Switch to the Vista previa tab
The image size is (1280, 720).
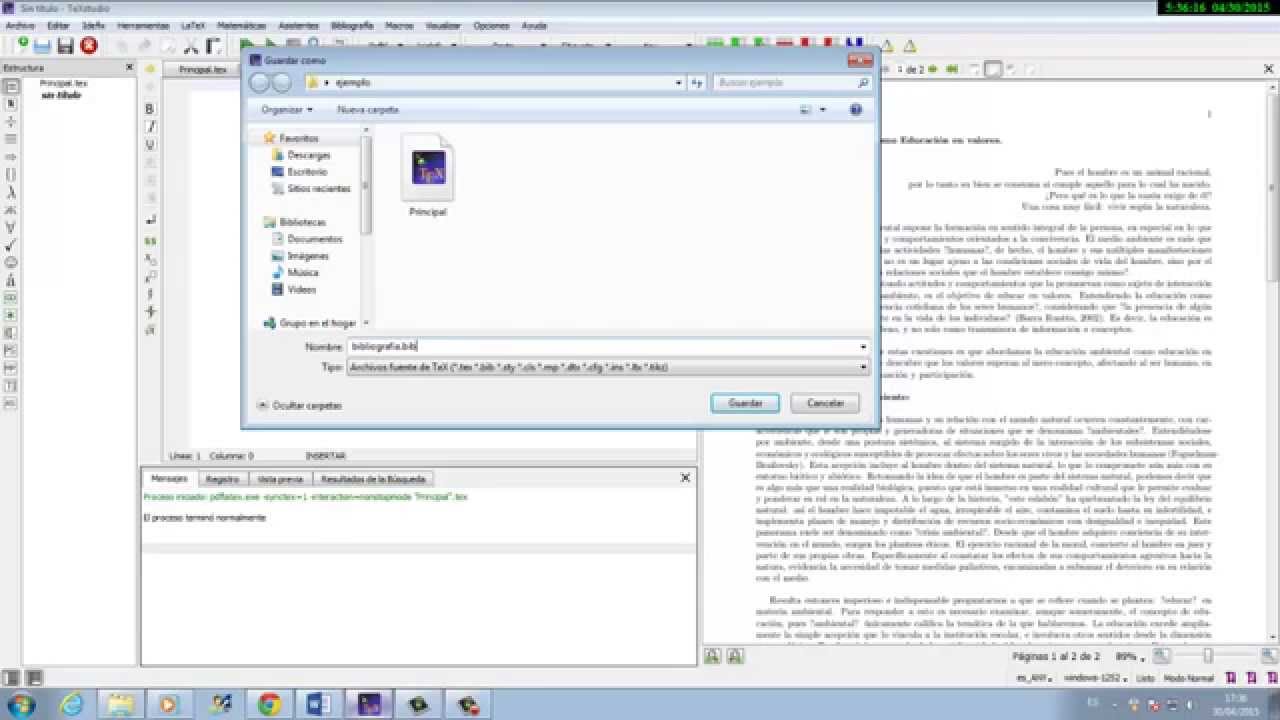[x=279, y=479]
